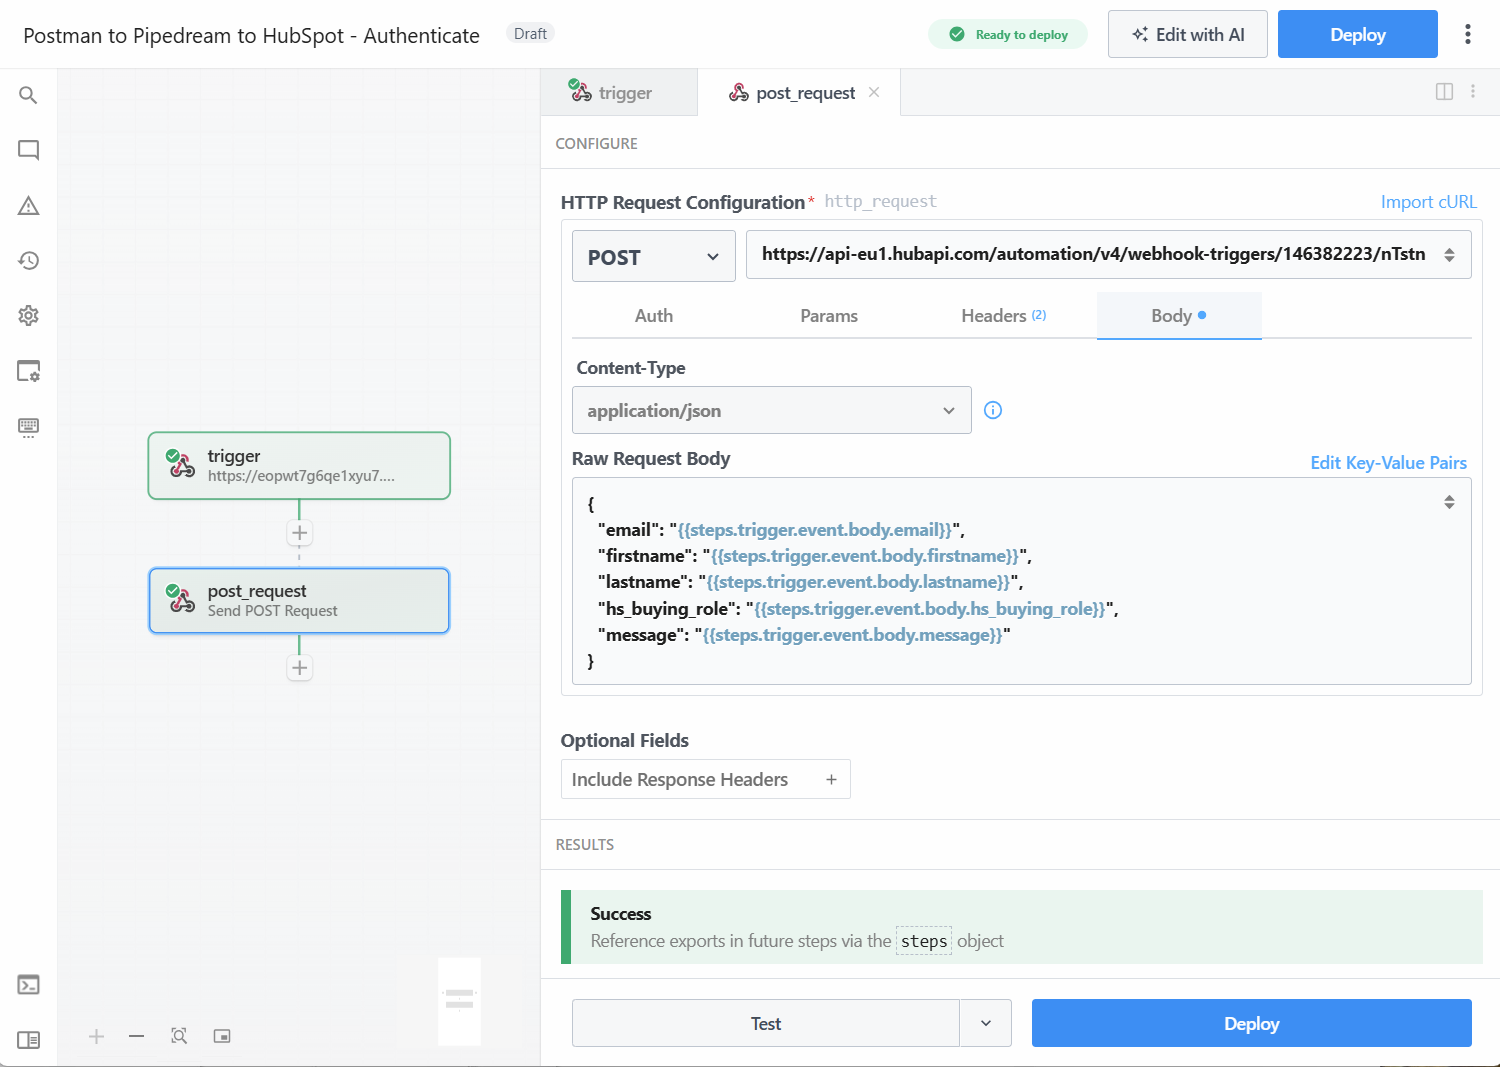View workflow warnings via the triangle icon

pyautogui.click(x=28, y=205)
